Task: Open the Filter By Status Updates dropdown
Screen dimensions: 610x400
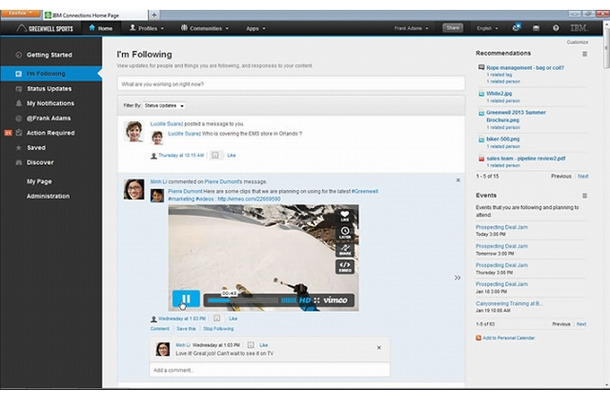Action: 164,106
